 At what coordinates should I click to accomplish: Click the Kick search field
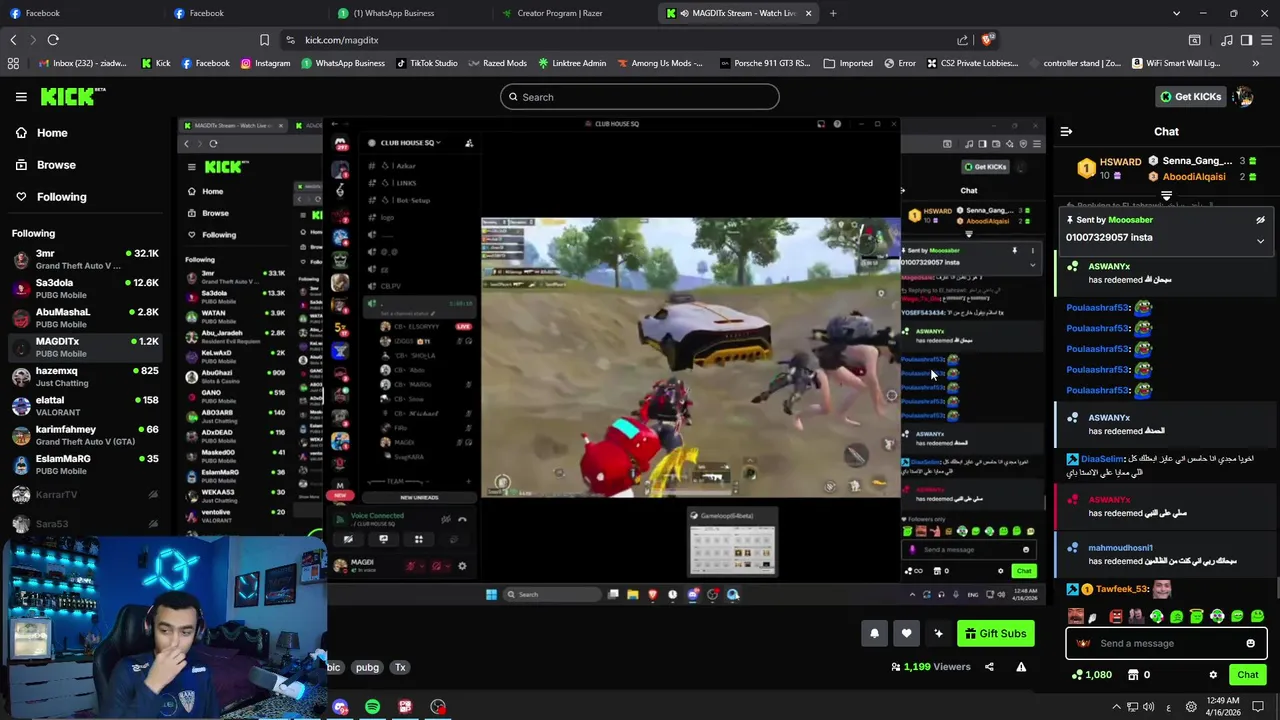tap(640, 97)
